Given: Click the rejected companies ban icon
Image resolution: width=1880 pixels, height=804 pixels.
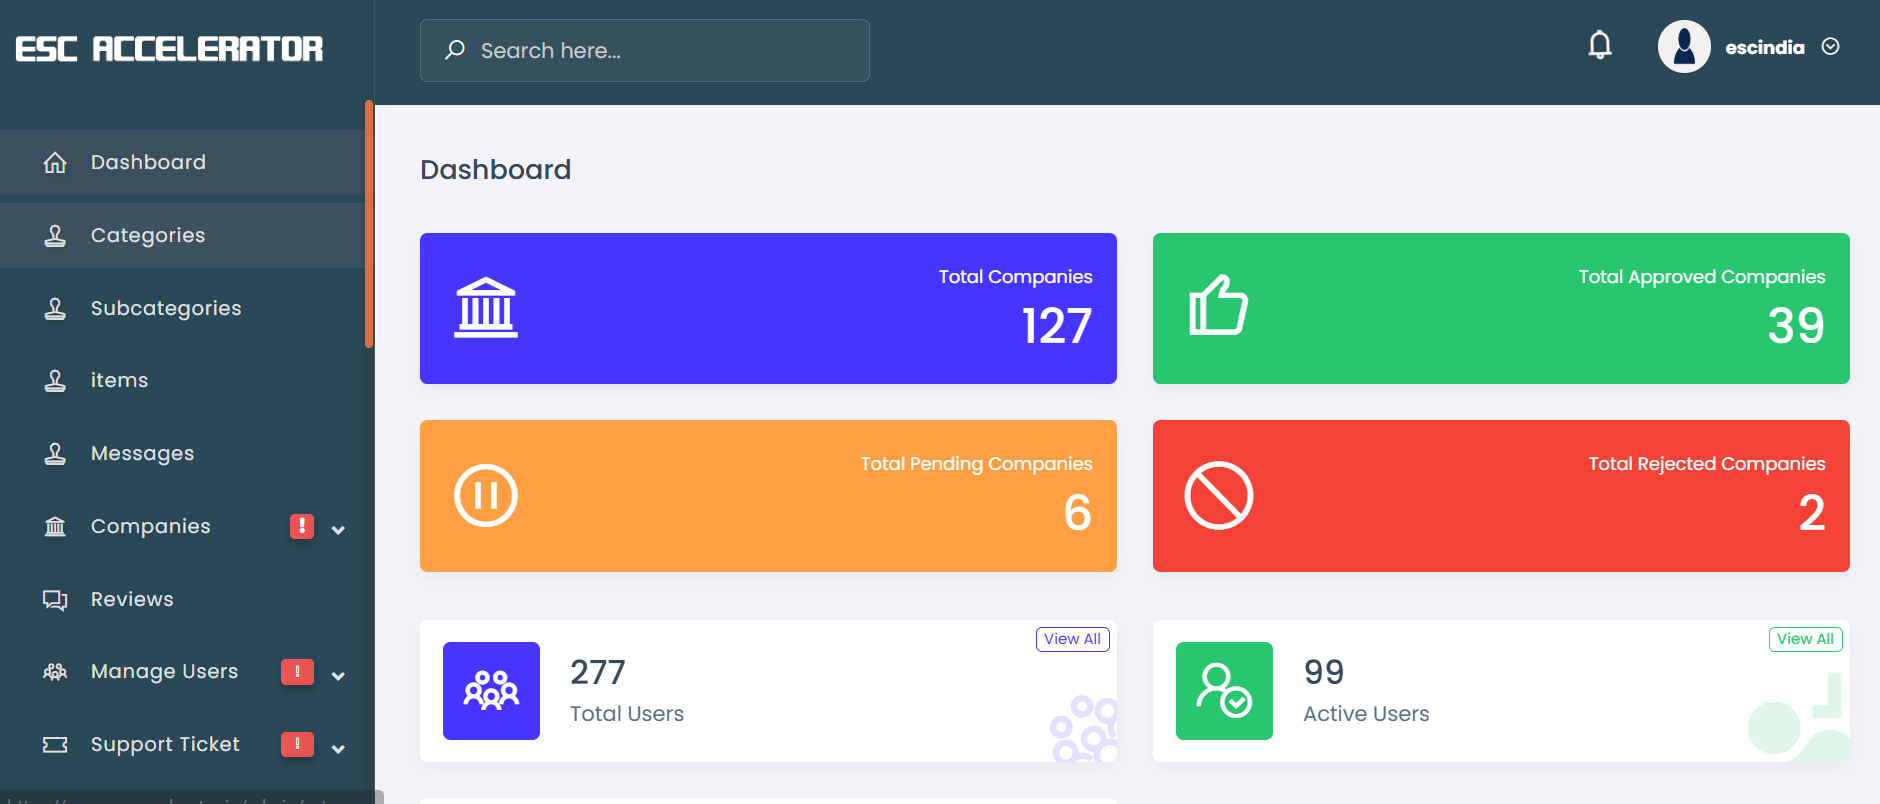Looking at the screenshot, I should (1218, 496).
